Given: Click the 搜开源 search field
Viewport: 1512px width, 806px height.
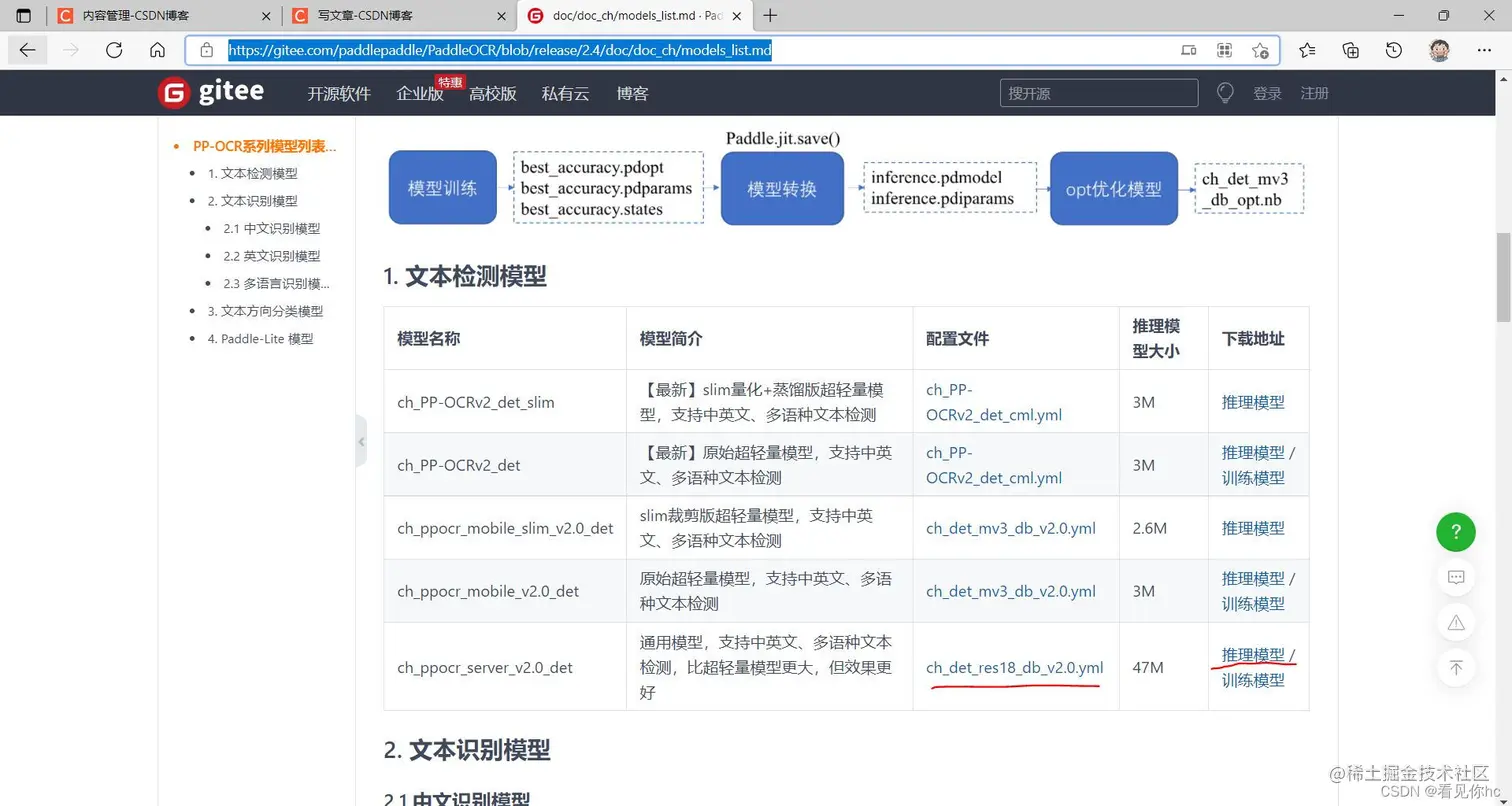Looking at the screenshot, I should coord(1097,92).
